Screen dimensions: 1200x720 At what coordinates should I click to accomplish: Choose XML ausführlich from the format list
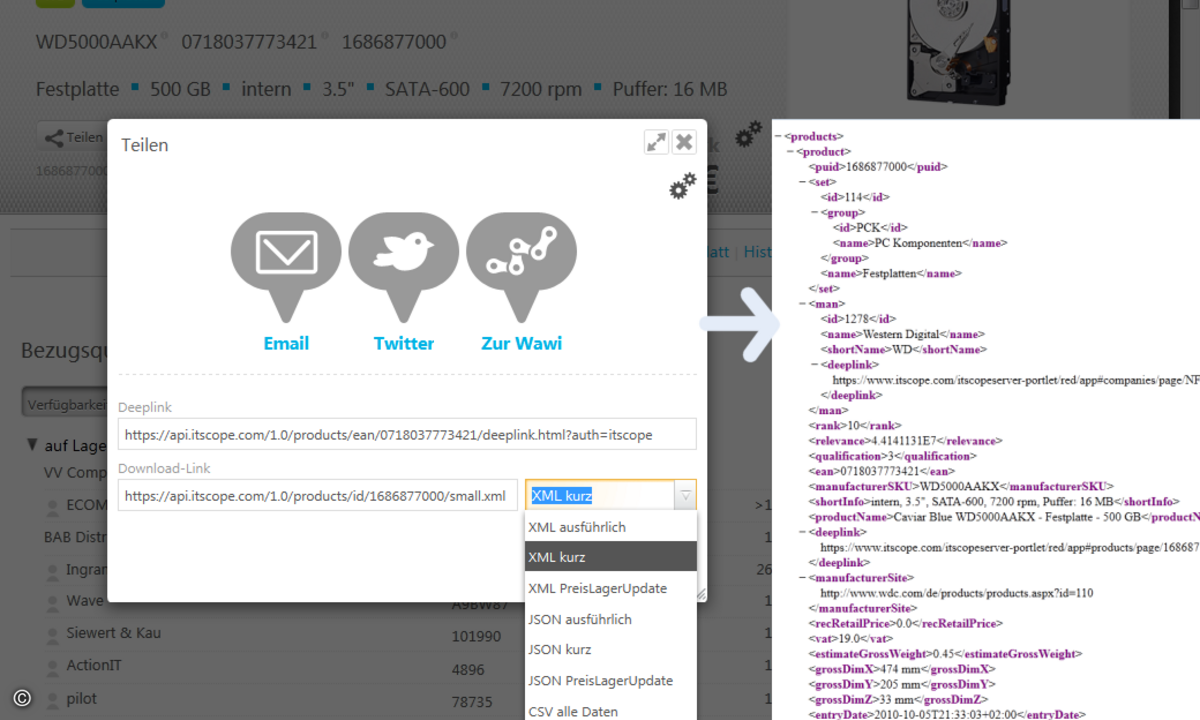pyautogui.click(x=611, y=527)
